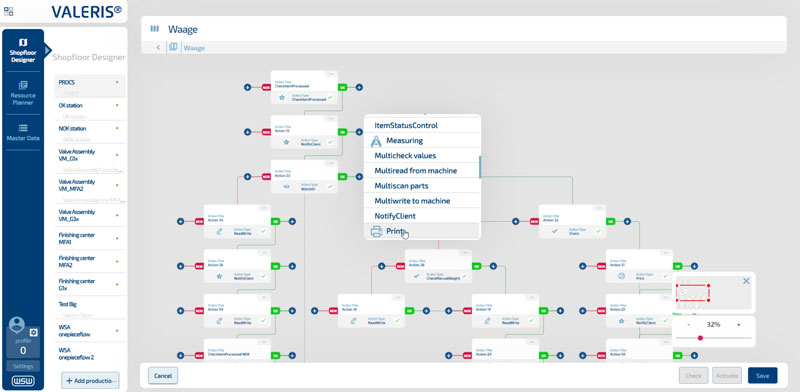Toggle the green check on Action 32 Check node
Viewport: 800px width, 392px height.
(598, 231)
